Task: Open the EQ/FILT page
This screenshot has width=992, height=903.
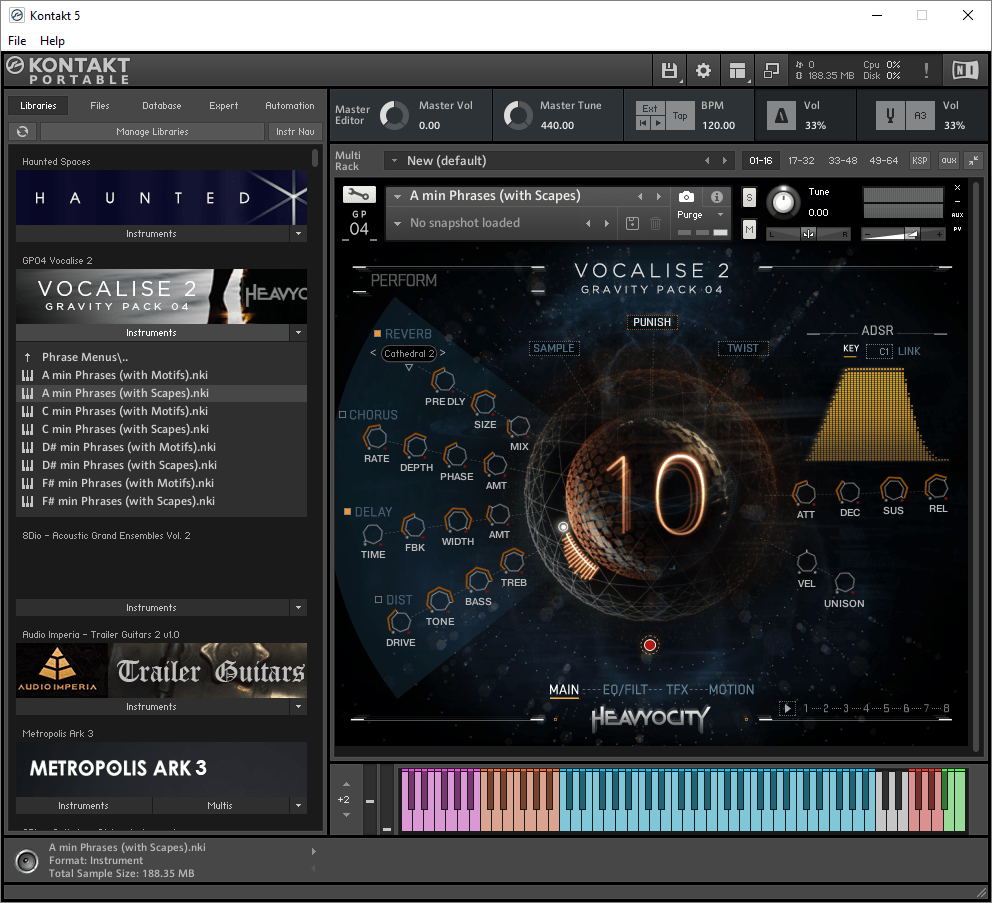Action: (x=625, y=689)
